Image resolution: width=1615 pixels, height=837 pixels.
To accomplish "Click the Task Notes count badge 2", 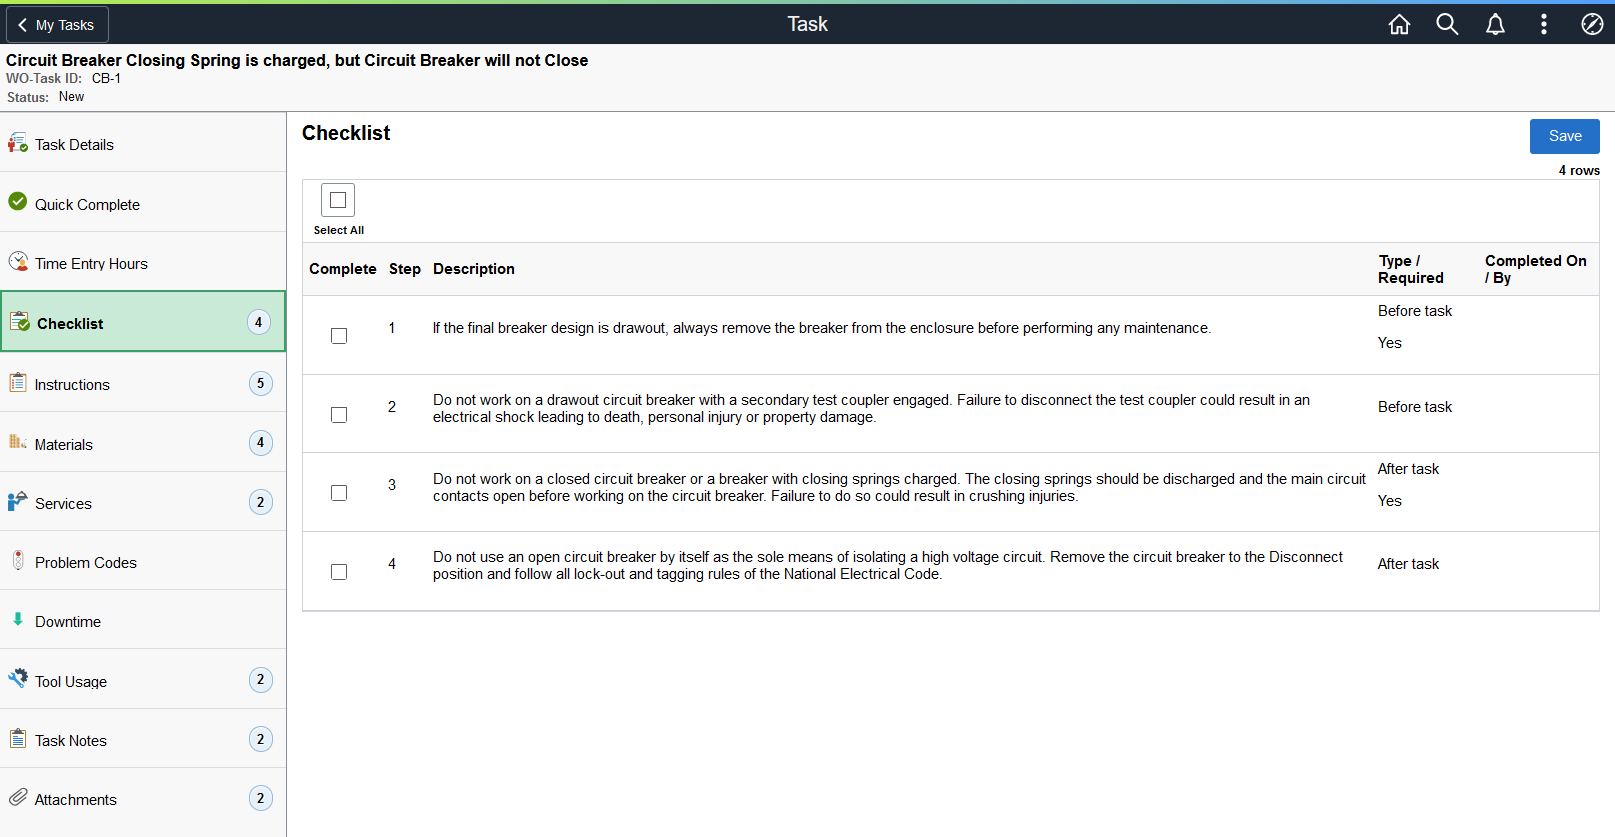I will [260, 739].
